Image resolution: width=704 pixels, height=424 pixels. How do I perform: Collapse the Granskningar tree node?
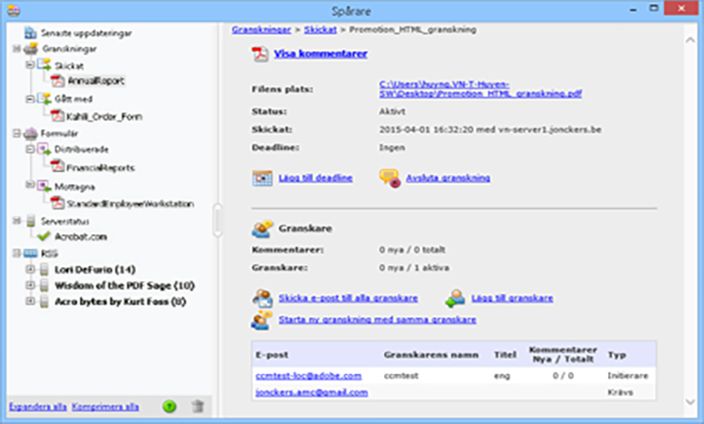click(x=17, y=49)
